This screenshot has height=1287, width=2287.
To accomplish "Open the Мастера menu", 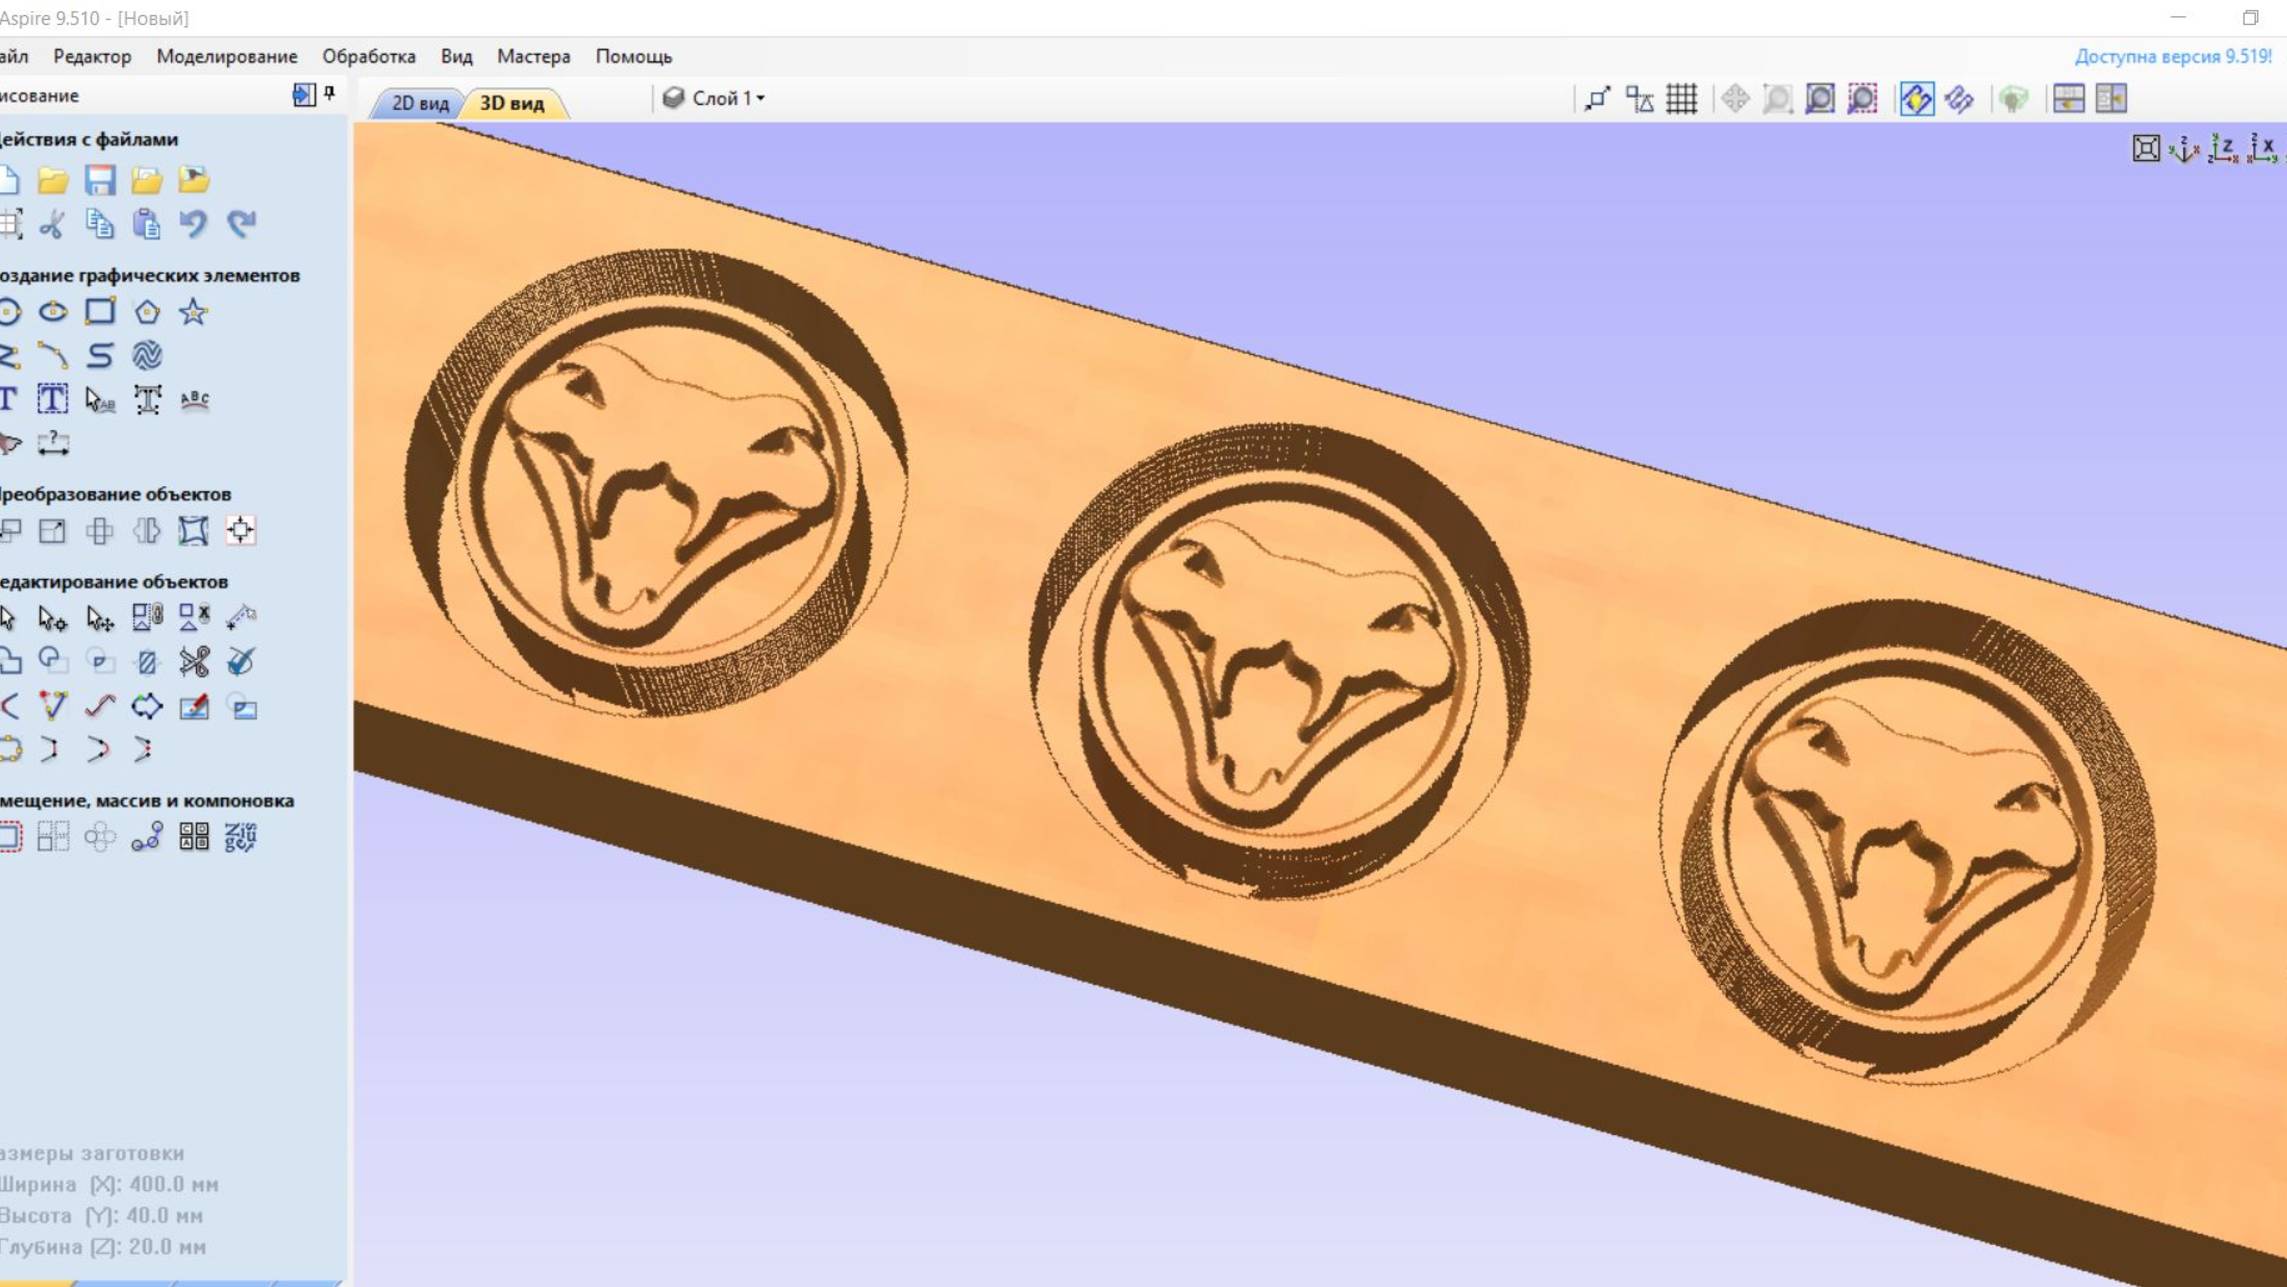I will point(533,56).
